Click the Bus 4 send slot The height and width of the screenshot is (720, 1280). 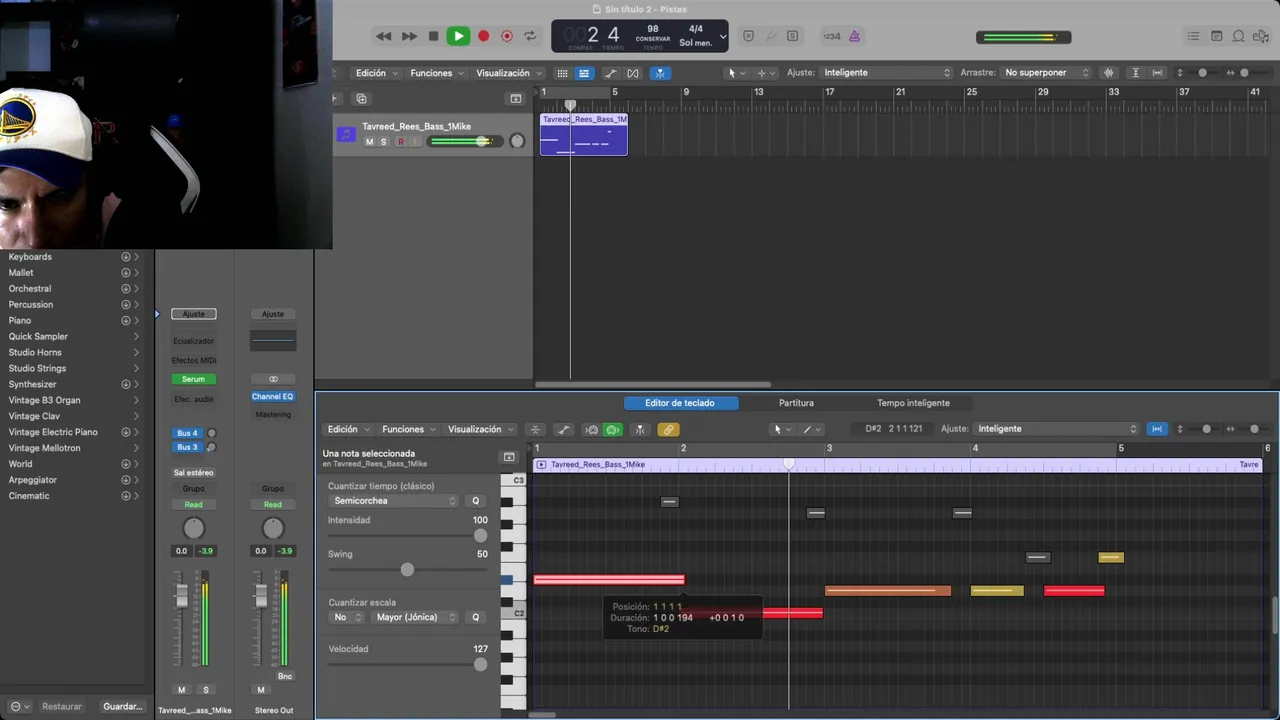point(188,433)
